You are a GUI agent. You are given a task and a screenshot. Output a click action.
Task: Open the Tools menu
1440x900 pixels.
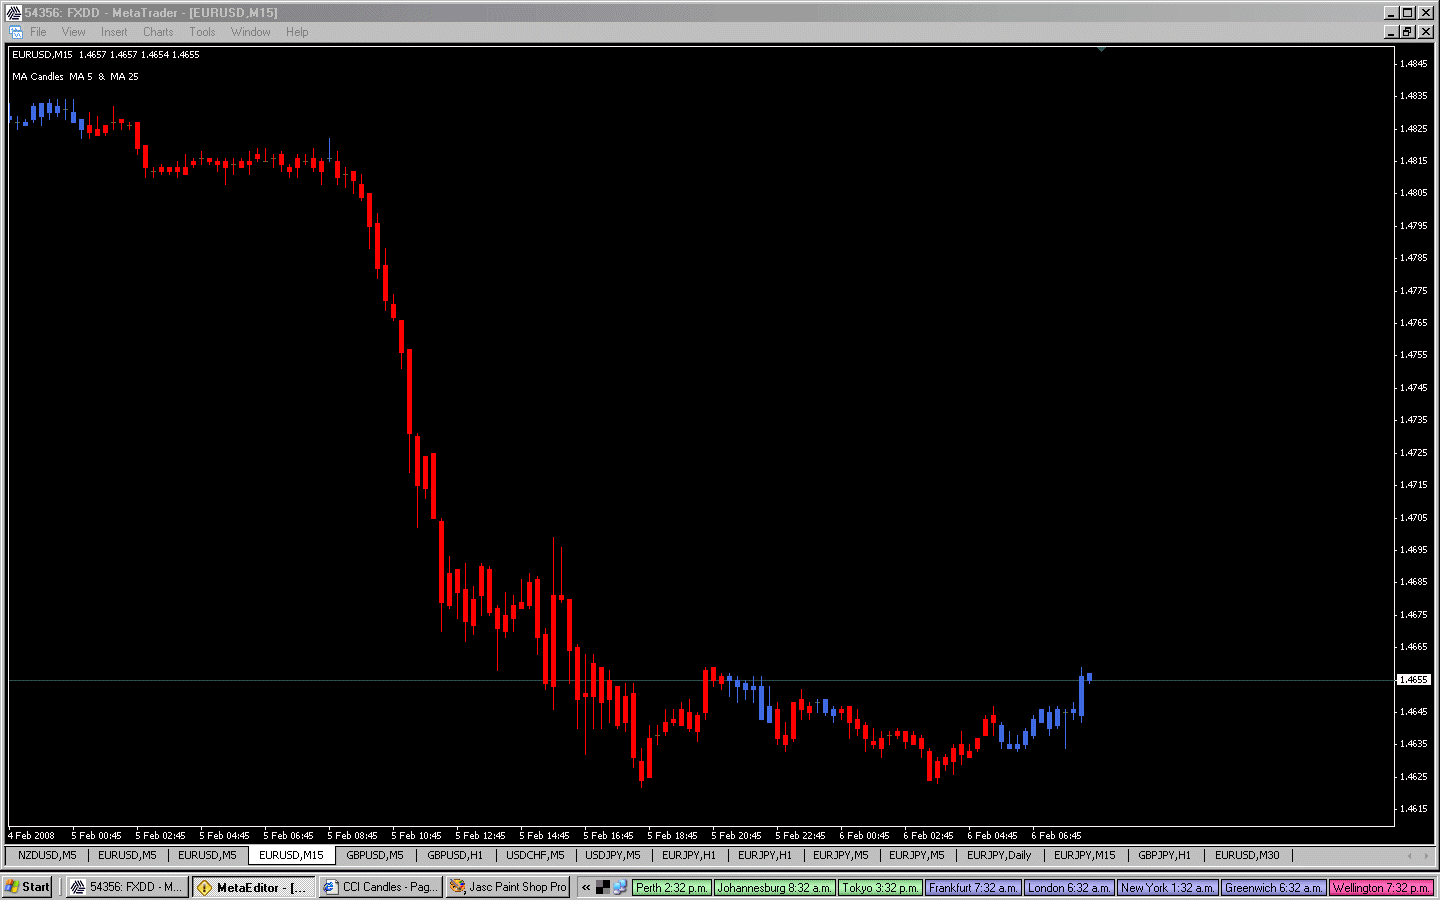tap(202, 31)
